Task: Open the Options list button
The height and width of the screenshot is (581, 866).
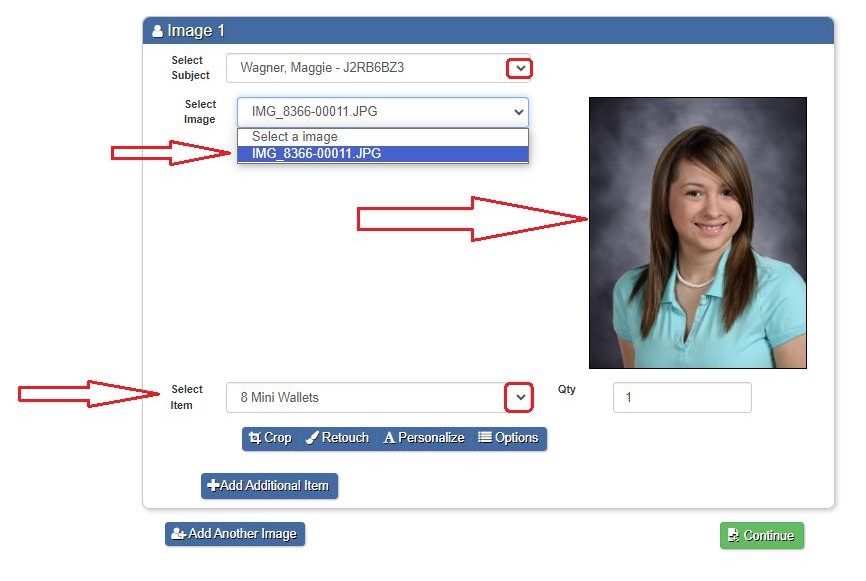Action: (508, 438)
